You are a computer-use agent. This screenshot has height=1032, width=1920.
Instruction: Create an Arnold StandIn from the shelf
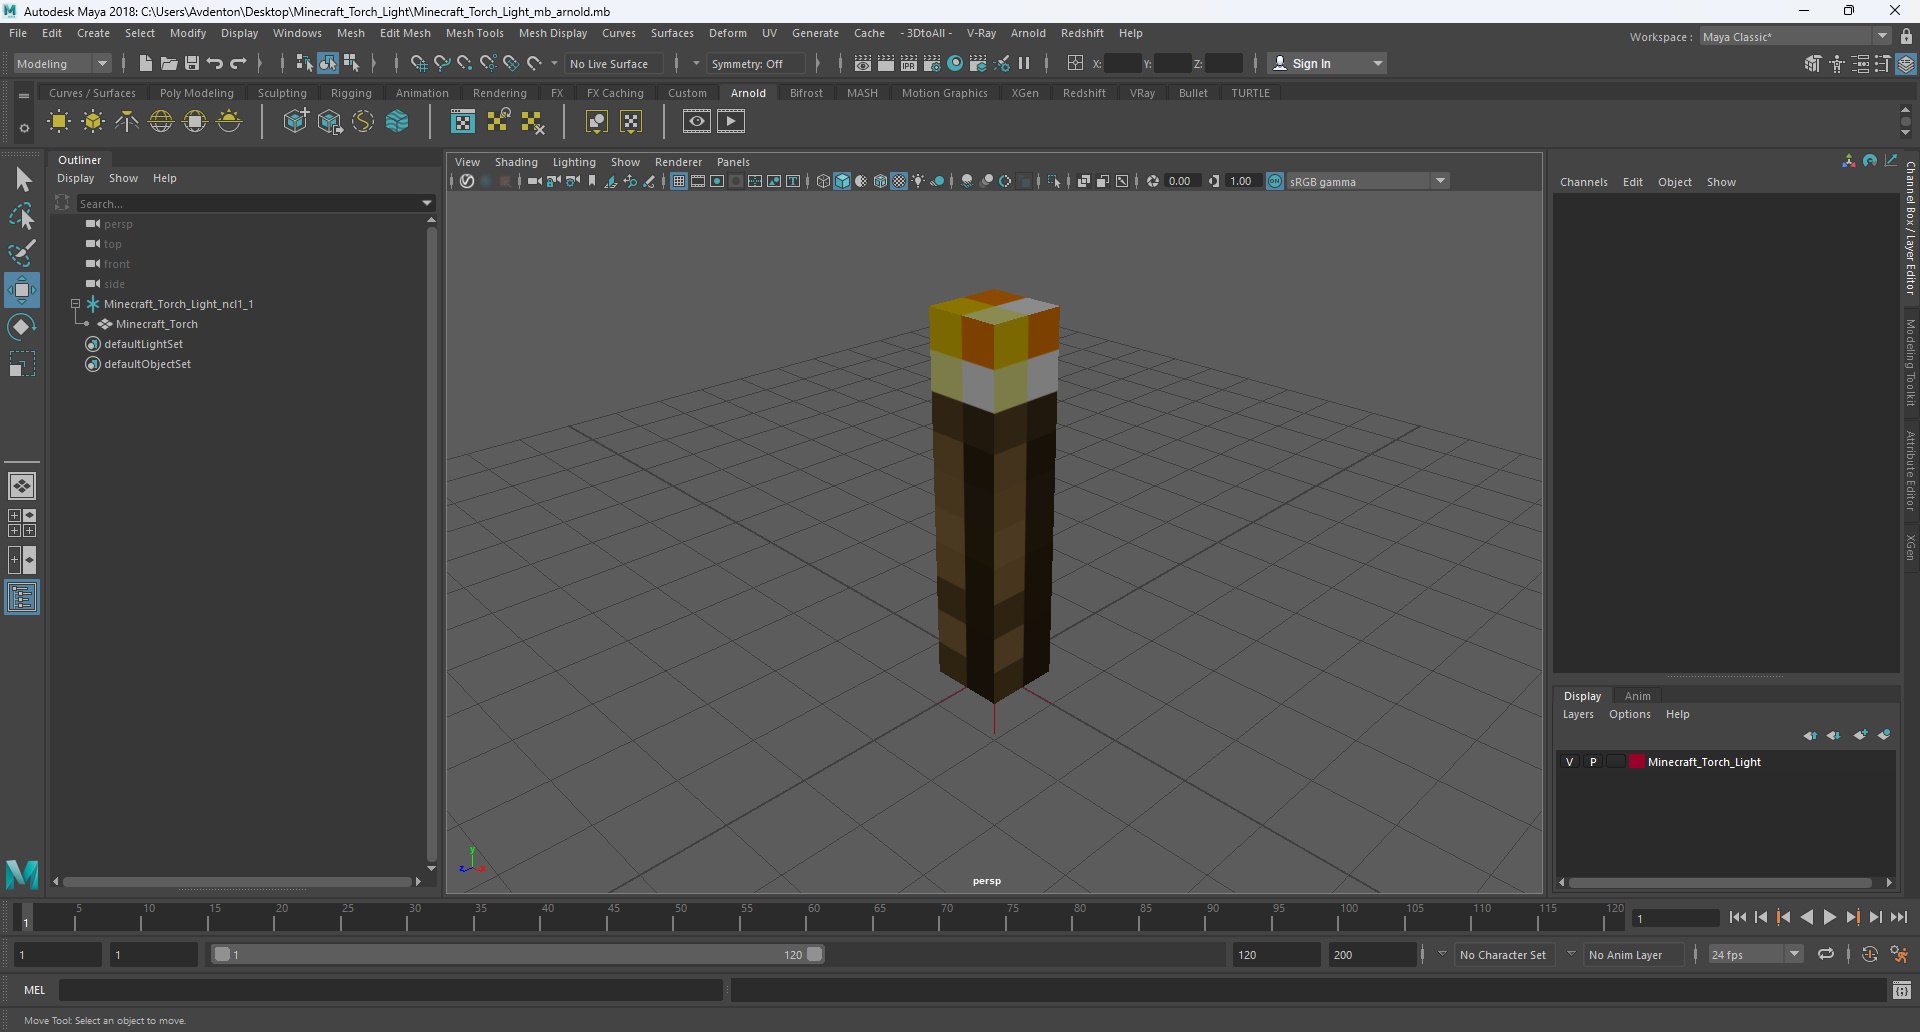(x=295, y=122)
